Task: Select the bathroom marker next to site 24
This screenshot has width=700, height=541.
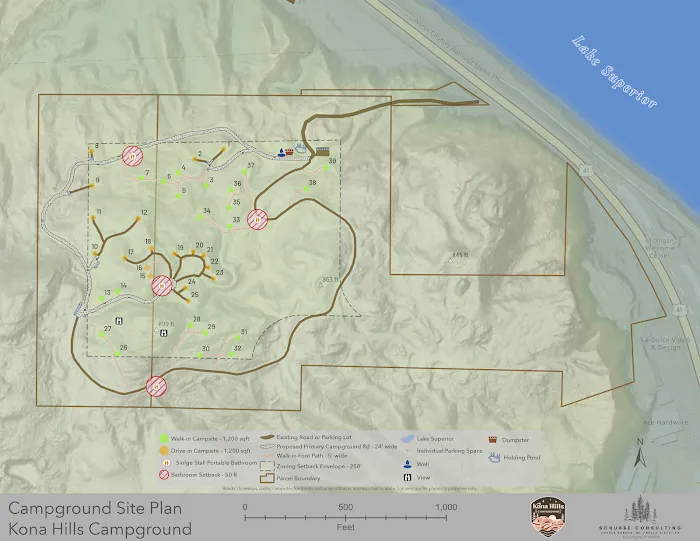Action: (162, 286)
